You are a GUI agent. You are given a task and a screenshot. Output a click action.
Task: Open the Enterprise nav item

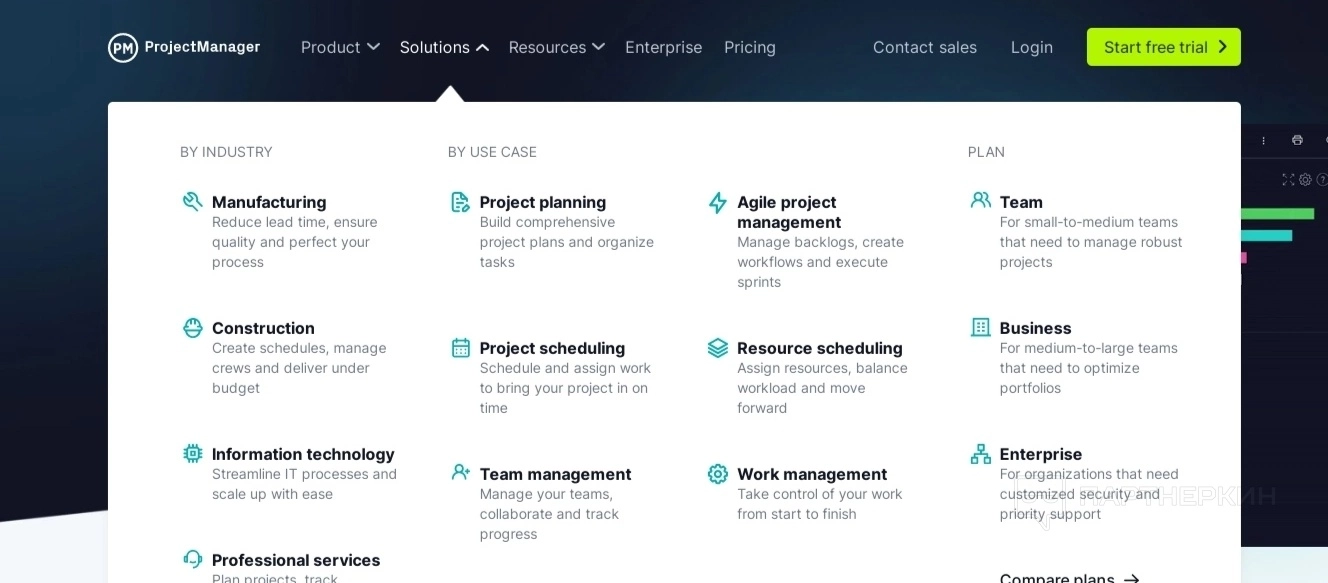663,47
